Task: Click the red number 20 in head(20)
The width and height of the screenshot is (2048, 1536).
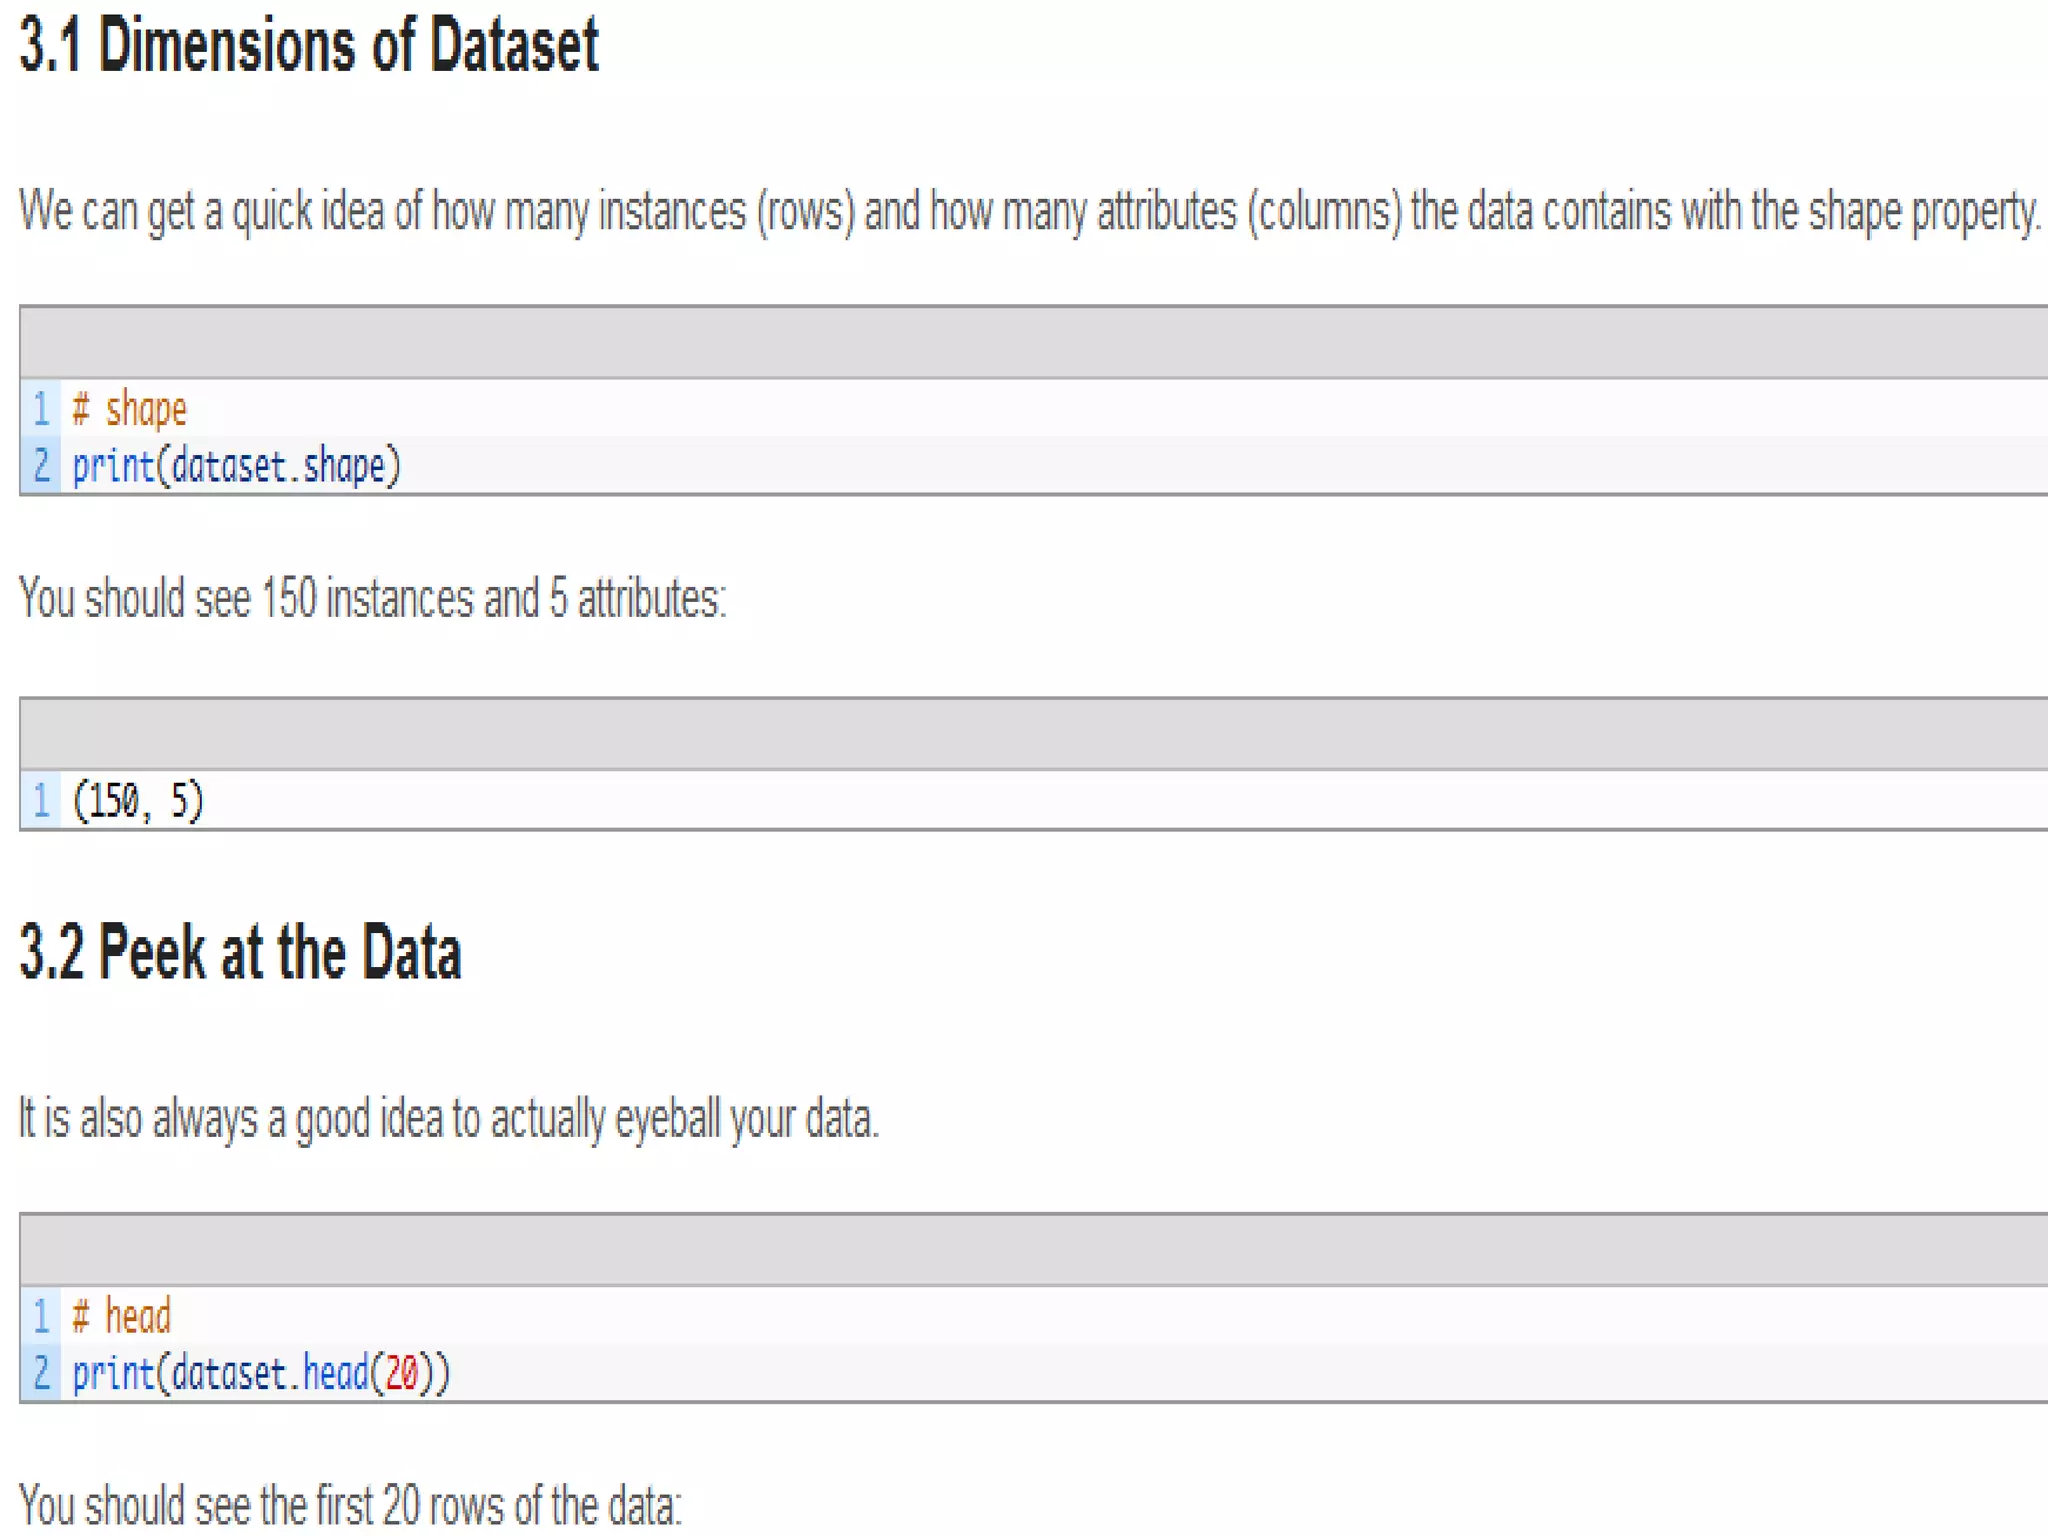Action: tap(401, 1373)
